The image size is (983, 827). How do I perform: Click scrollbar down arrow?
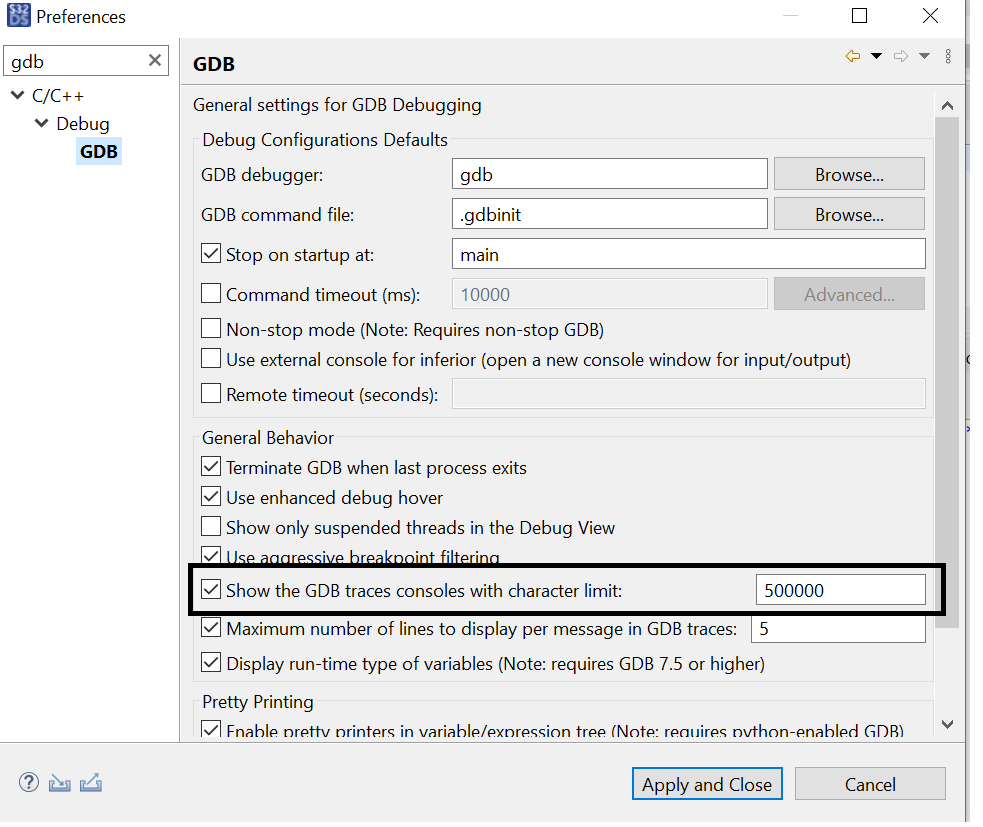click(947, 724)
